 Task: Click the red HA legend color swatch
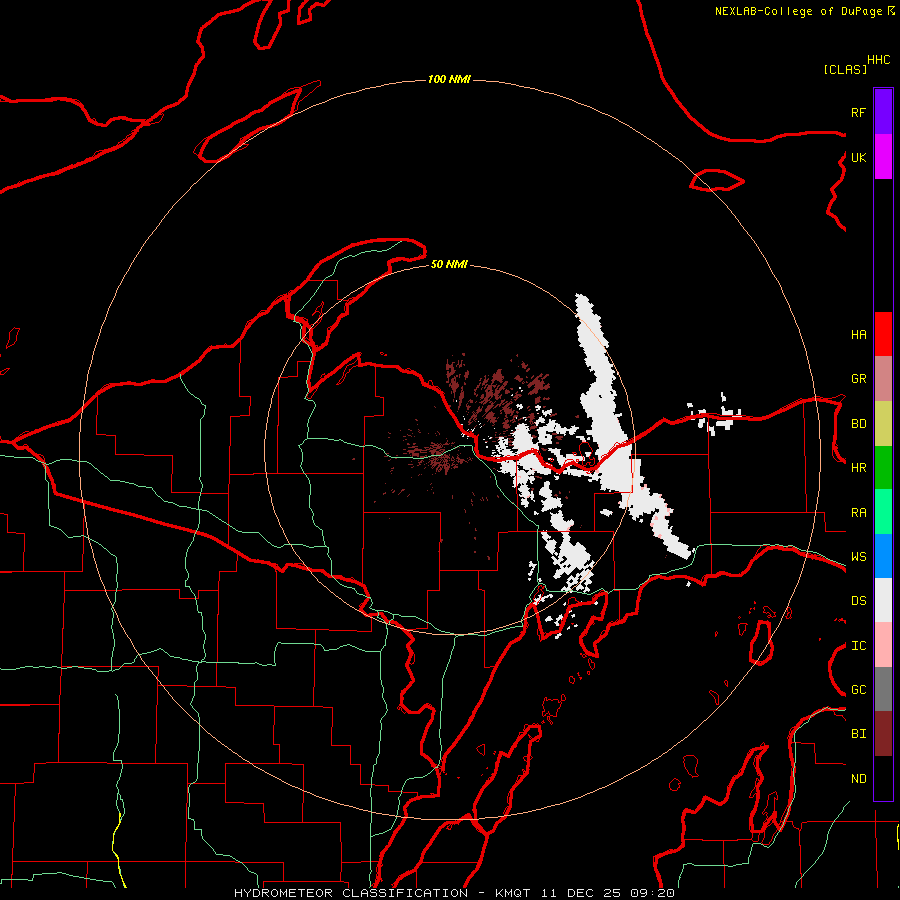click(x=883, y=334)
